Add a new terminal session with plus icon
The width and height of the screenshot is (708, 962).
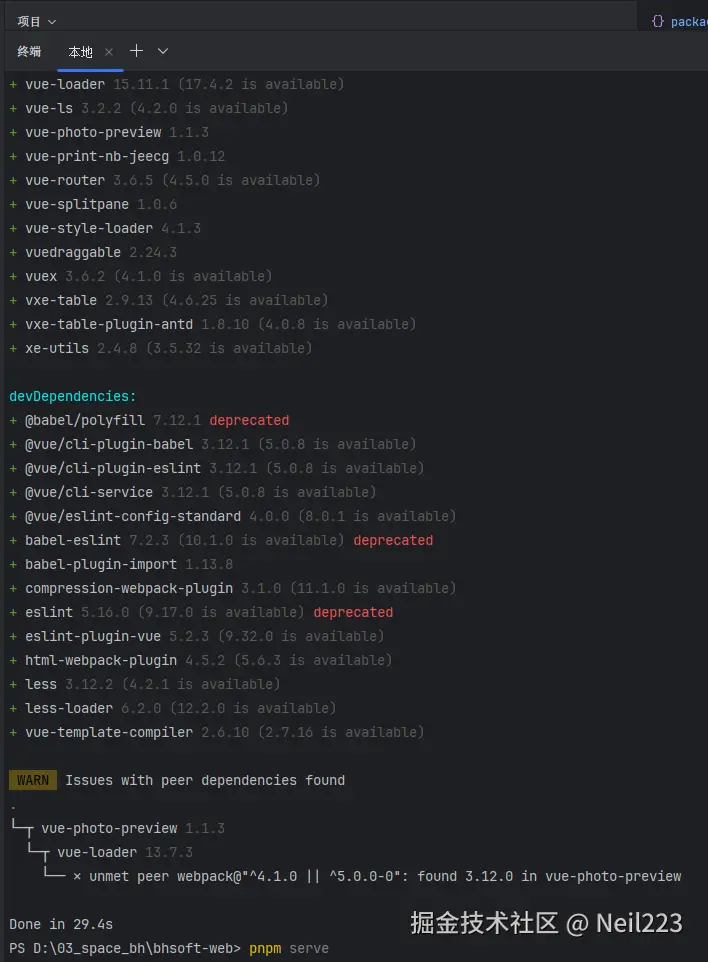[136, 51]
